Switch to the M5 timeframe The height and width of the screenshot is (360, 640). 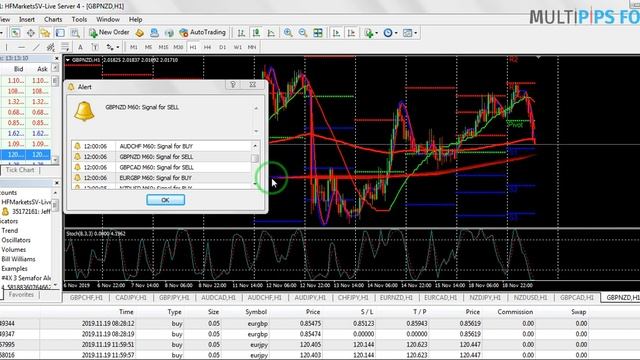tap(149, 47)
